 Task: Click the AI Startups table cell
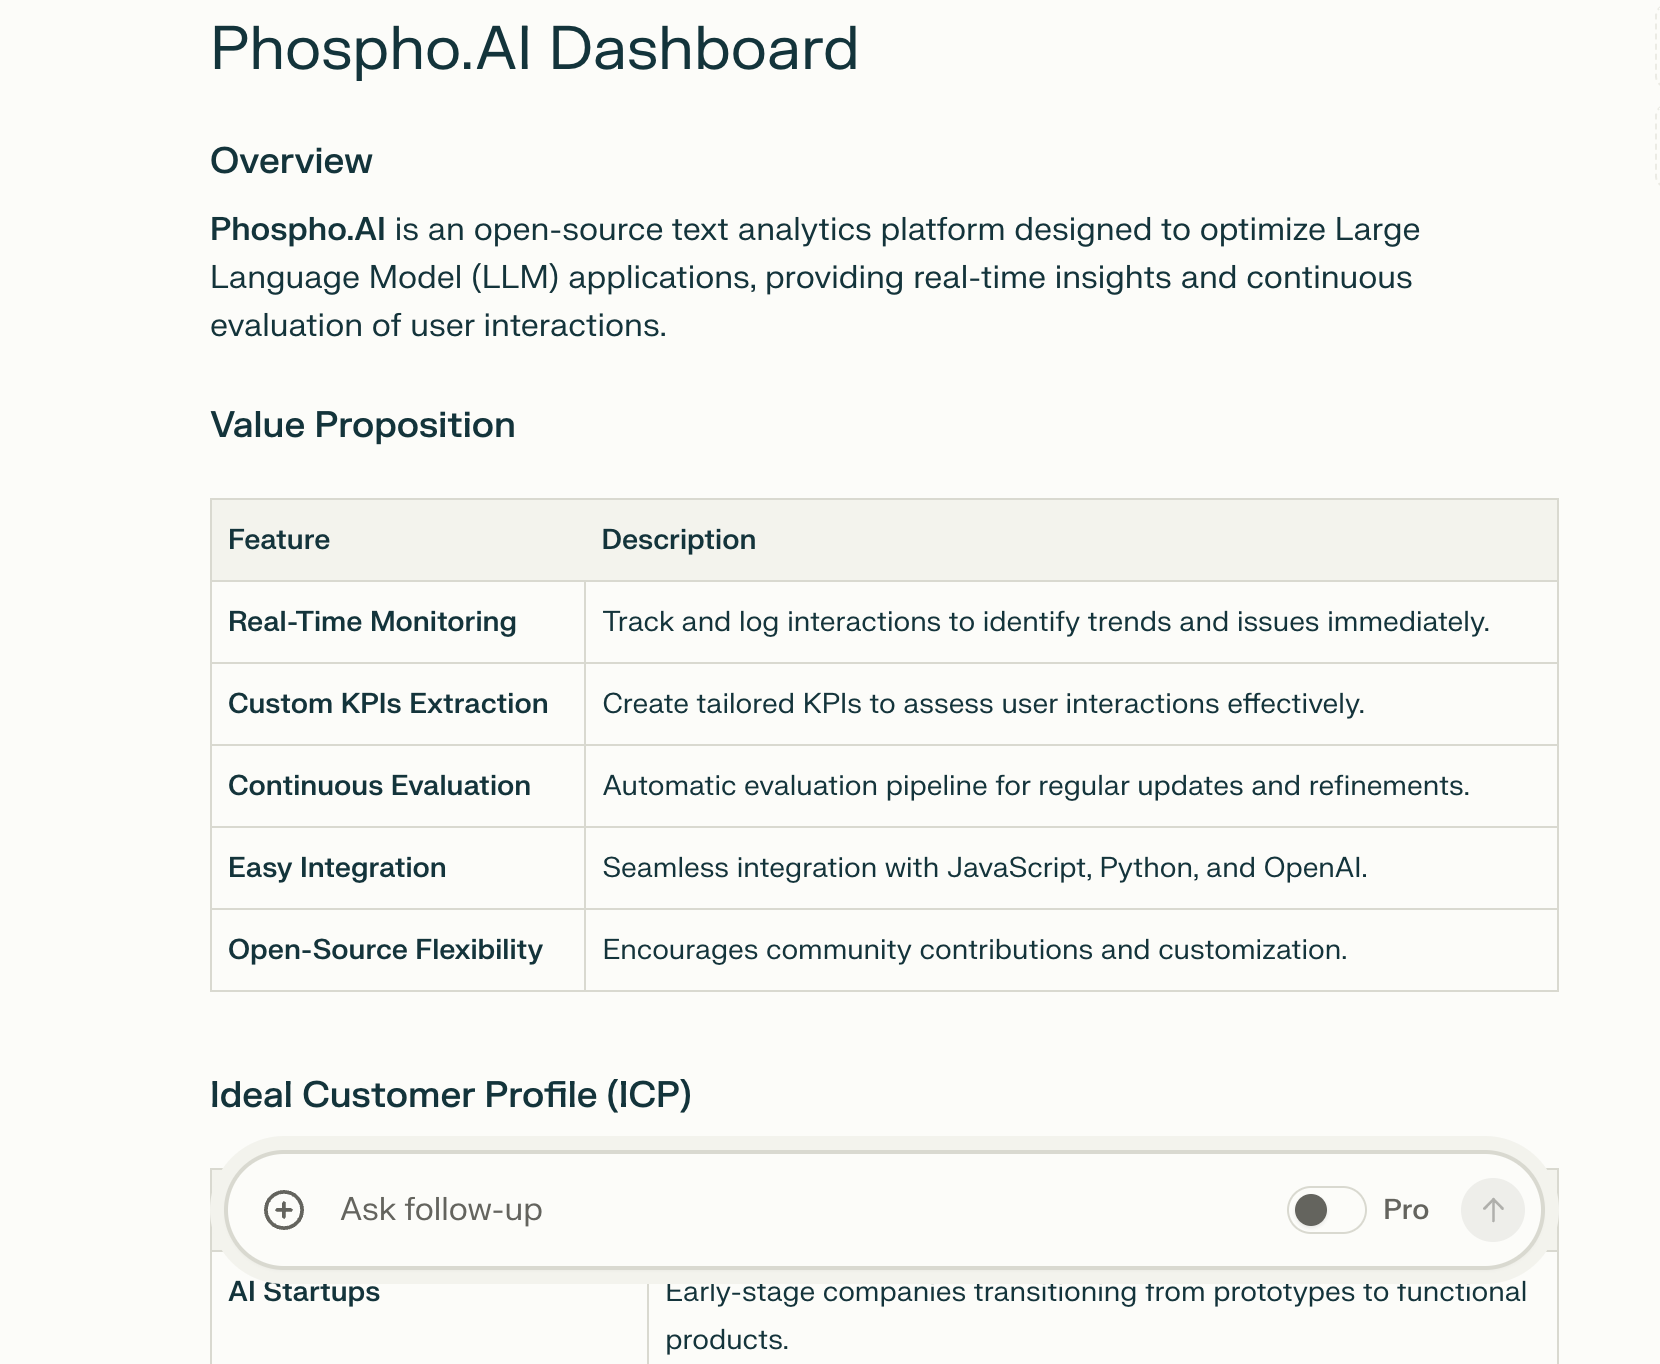tap(304, 1291)
